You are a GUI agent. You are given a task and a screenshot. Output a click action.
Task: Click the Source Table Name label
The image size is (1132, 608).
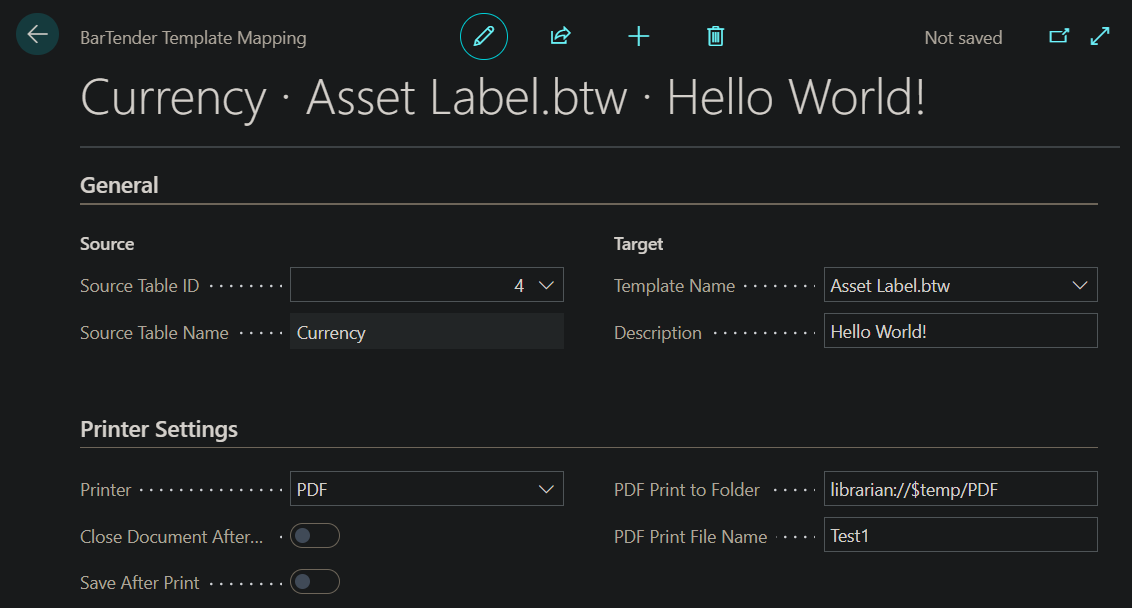click(x=154, y=333)
